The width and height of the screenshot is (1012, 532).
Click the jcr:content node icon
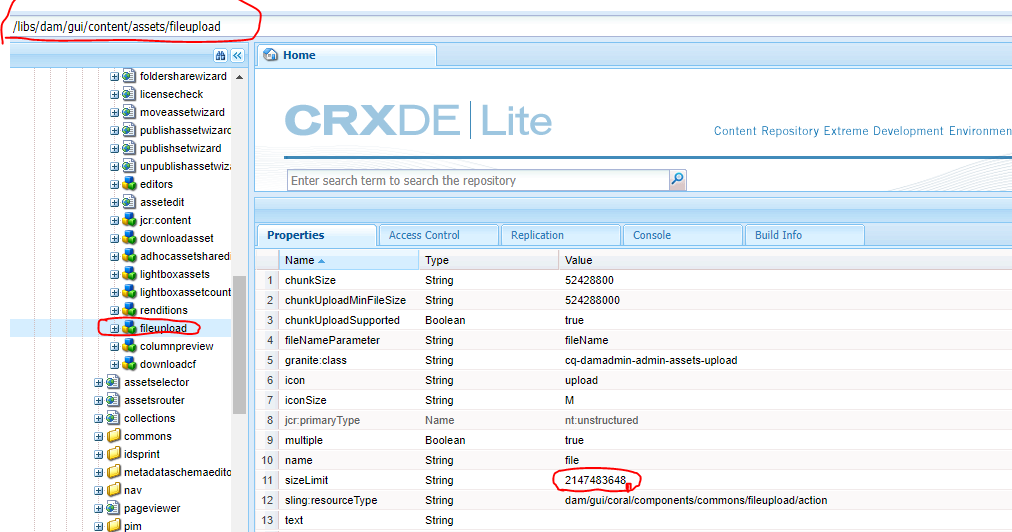pyautogui.click(x=129, y=220)
